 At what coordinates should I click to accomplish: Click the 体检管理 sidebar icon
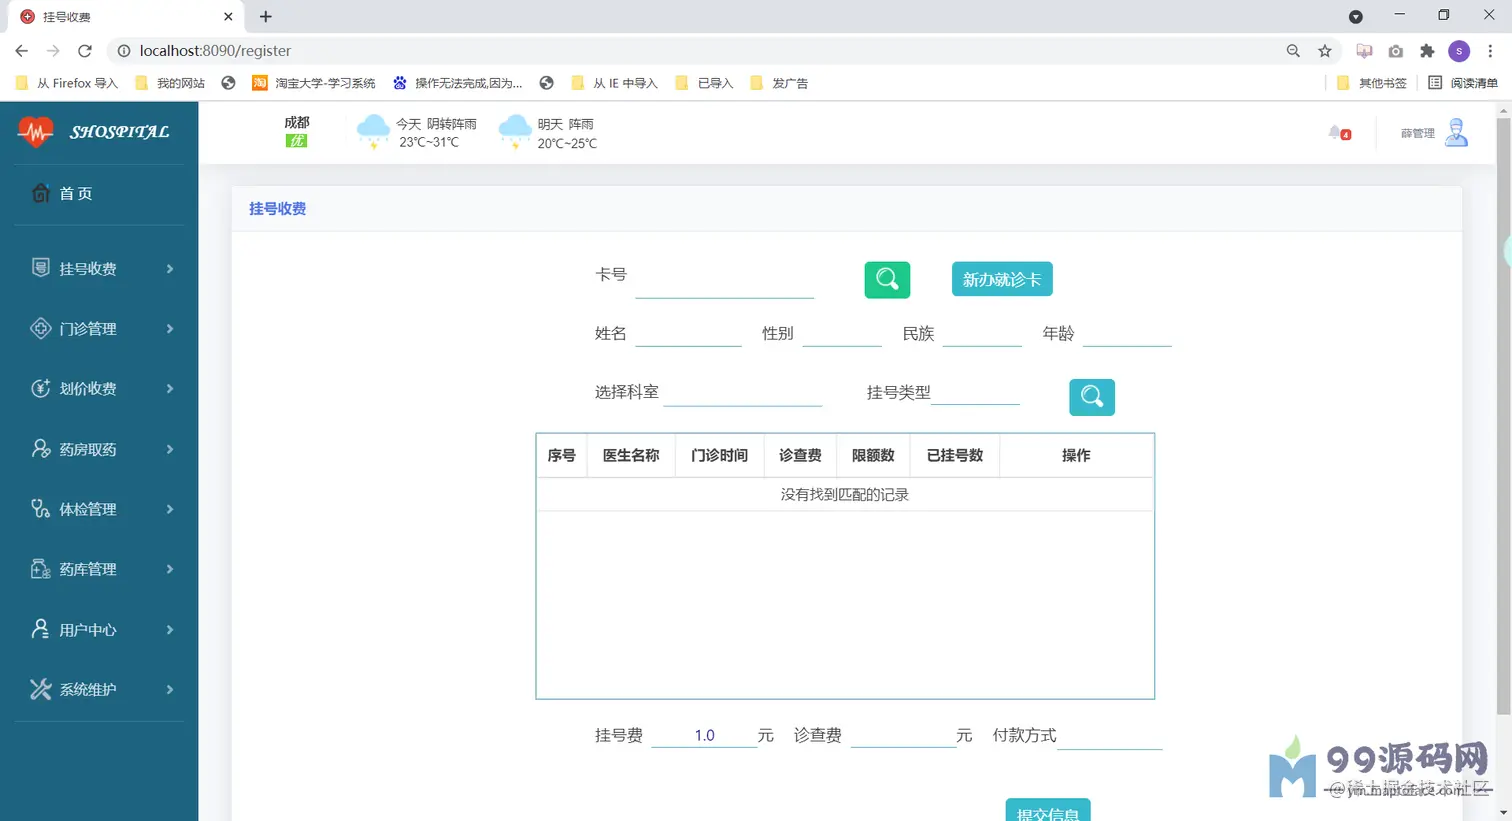click(x=40, y=509)
